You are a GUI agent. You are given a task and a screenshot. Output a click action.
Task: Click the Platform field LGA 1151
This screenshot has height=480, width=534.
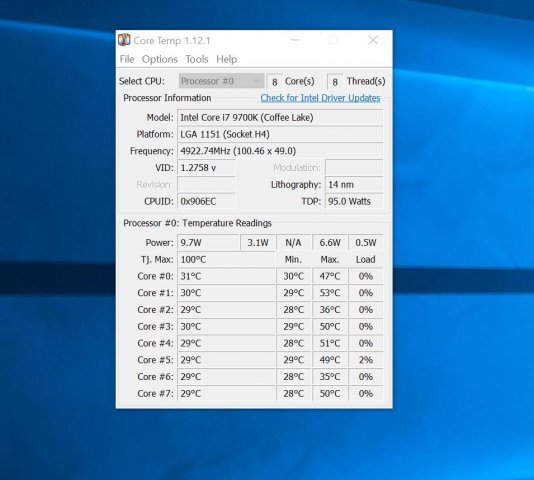click(280, 134)
